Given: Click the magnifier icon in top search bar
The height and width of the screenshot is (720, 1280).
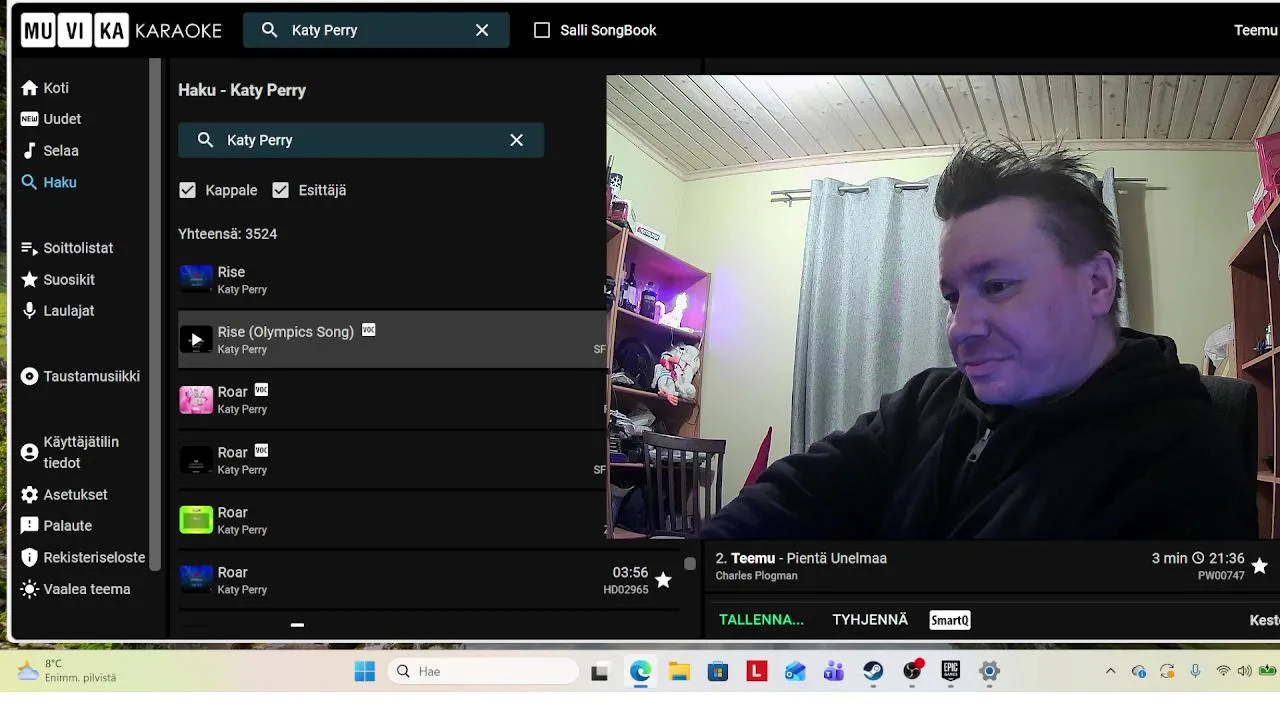Looking at the screenshot, I should 269,30.
